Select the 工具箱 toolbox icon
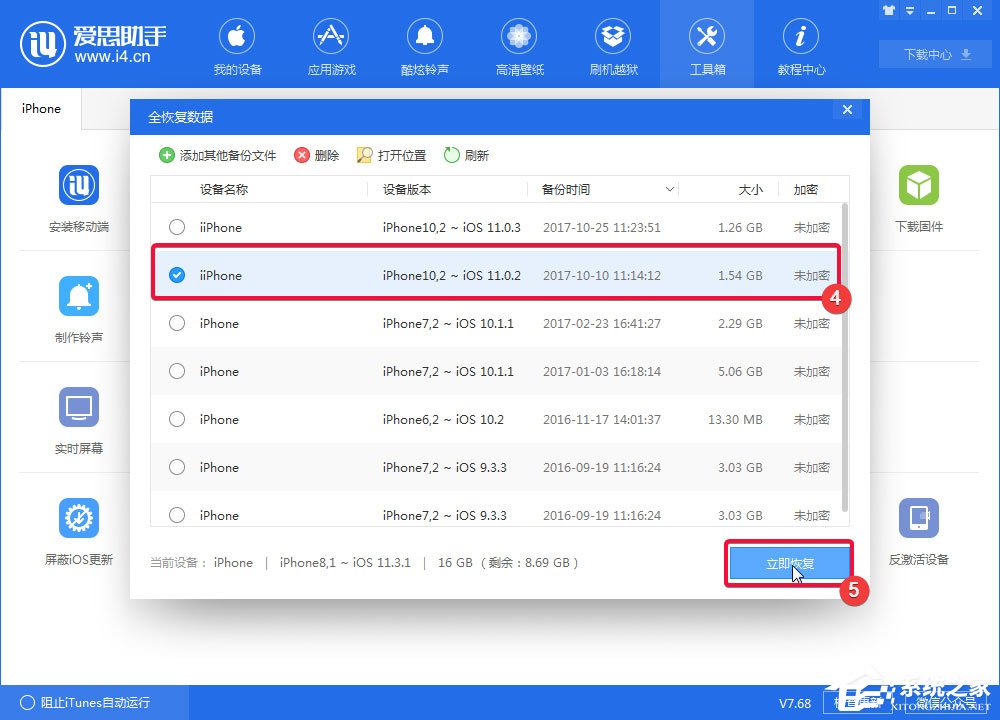Image resolution: width=1000 pixels, height=720 pixels. coord(707,45)
